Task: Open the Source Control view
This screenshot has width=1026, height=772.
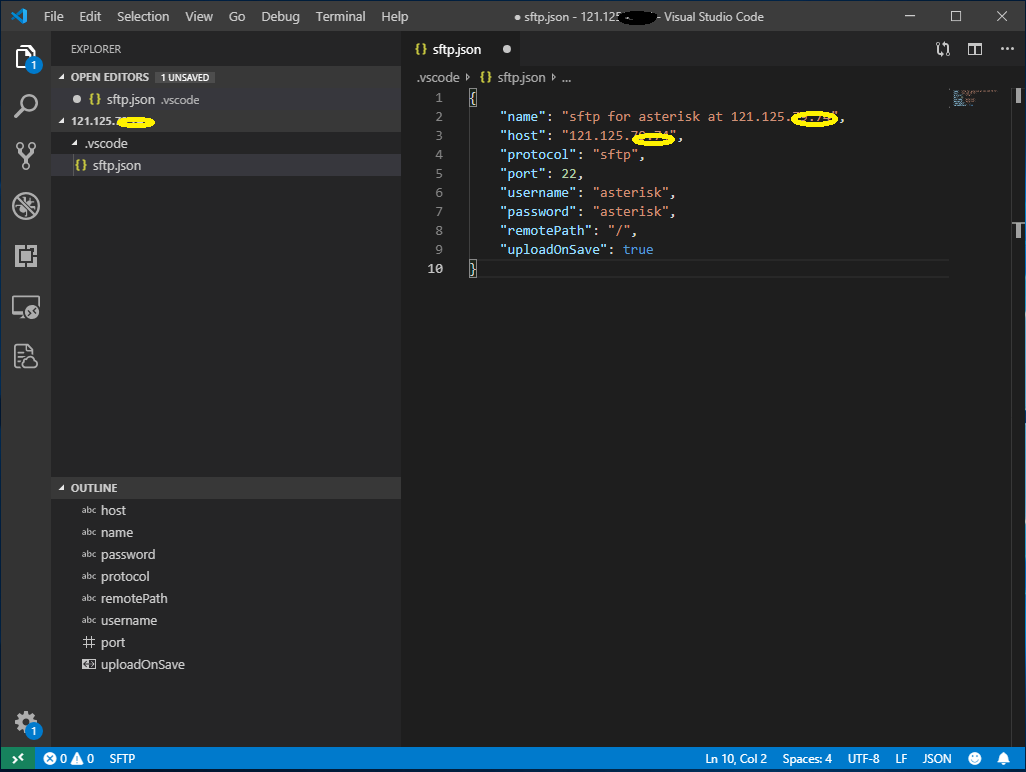Action: (x=26, y=156)
